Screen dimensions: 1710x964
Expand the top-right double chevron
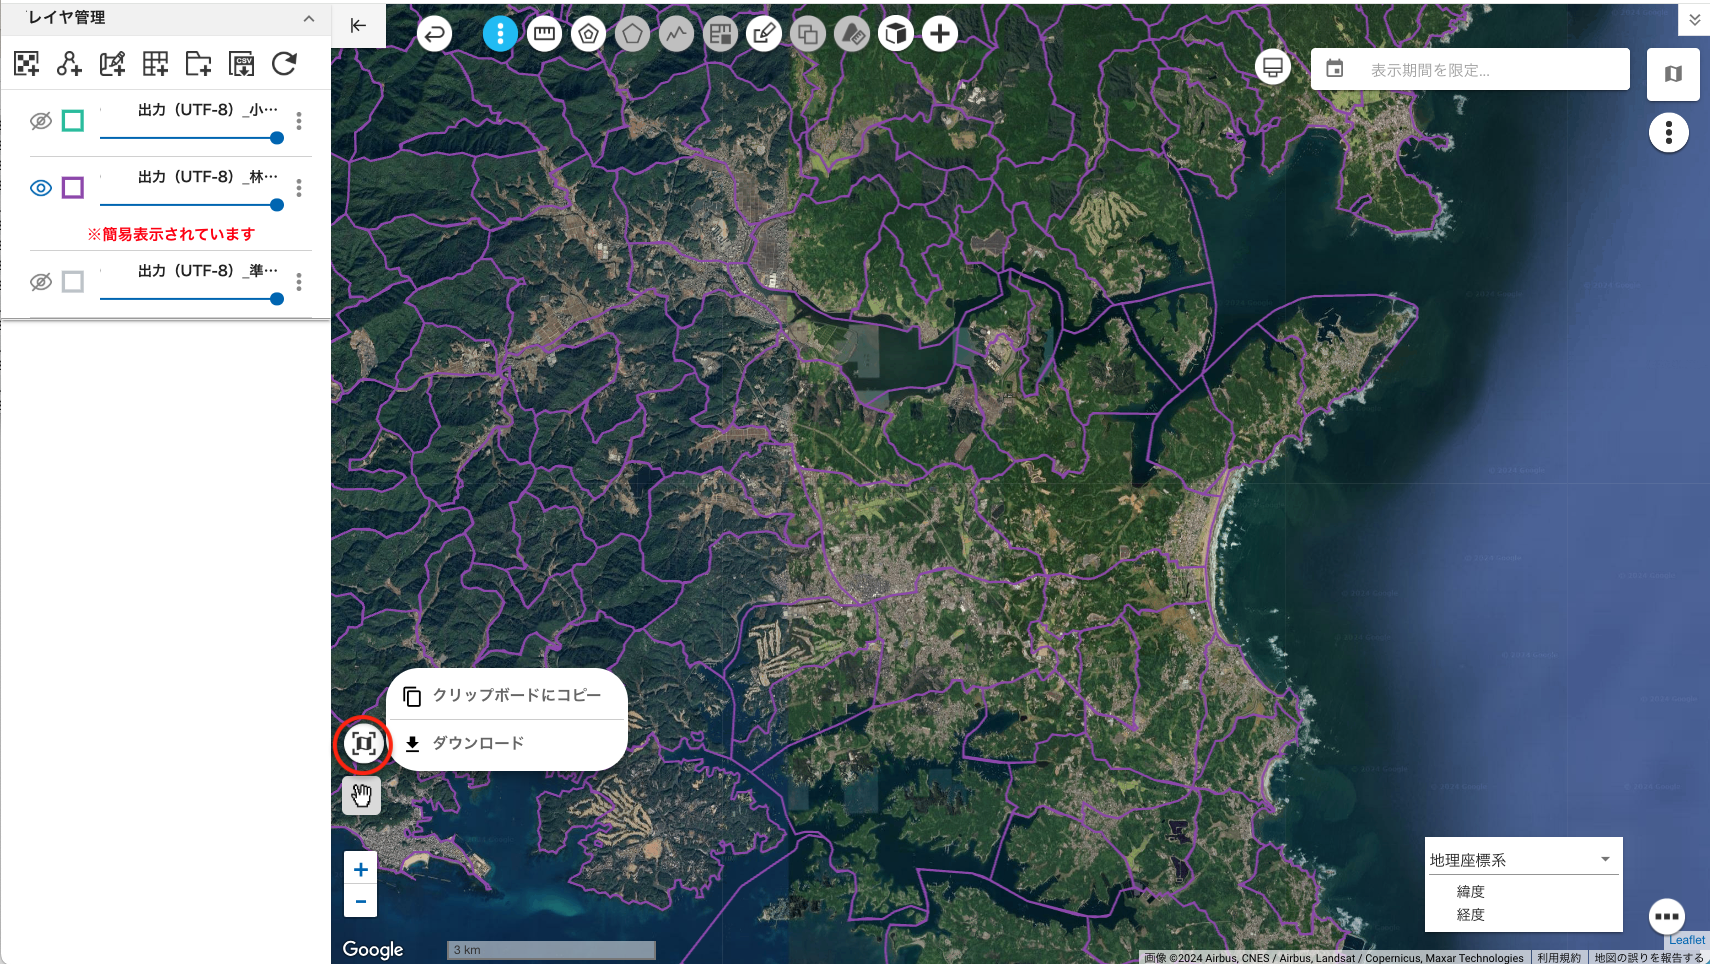click(1694, 19)
